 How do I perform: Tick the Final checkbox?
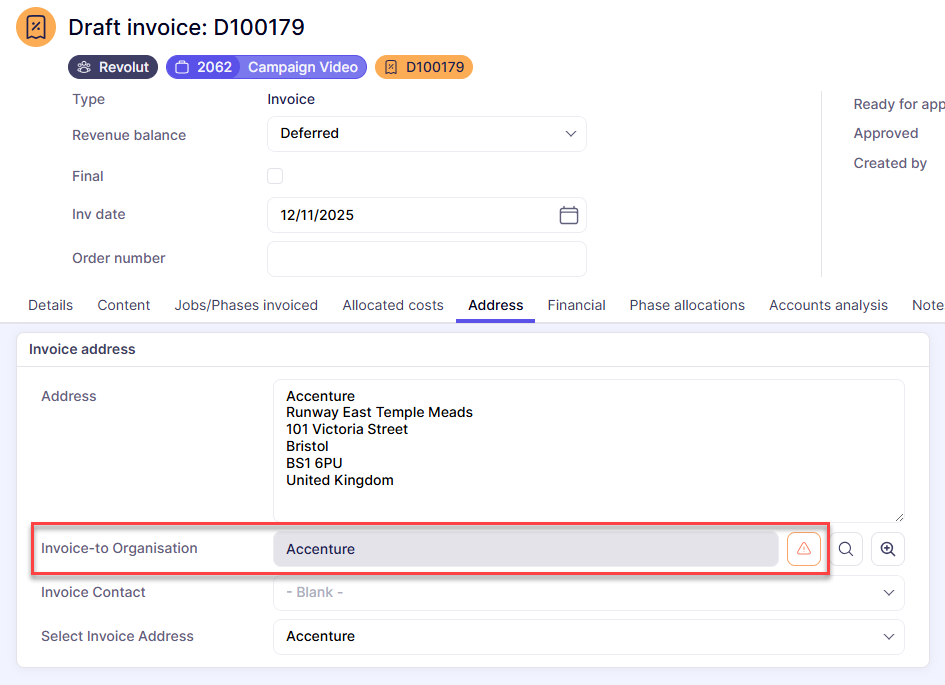point(275,176)
